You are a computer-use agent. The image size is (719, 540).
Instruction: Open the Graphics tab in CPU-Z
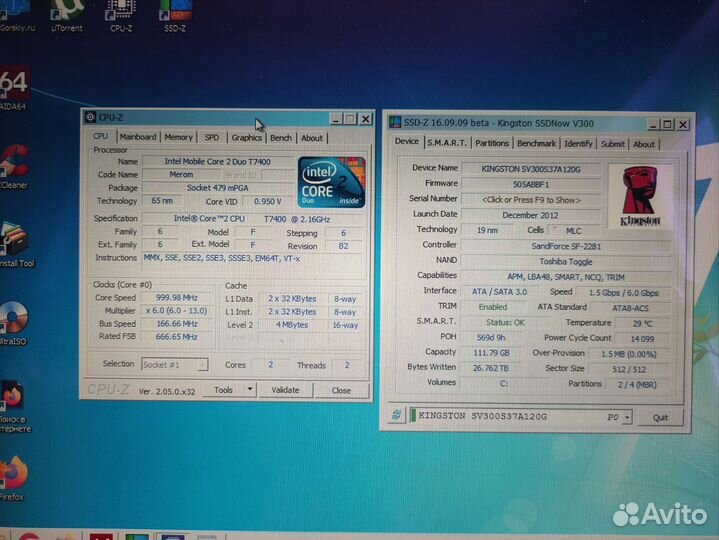pos(246,138)
